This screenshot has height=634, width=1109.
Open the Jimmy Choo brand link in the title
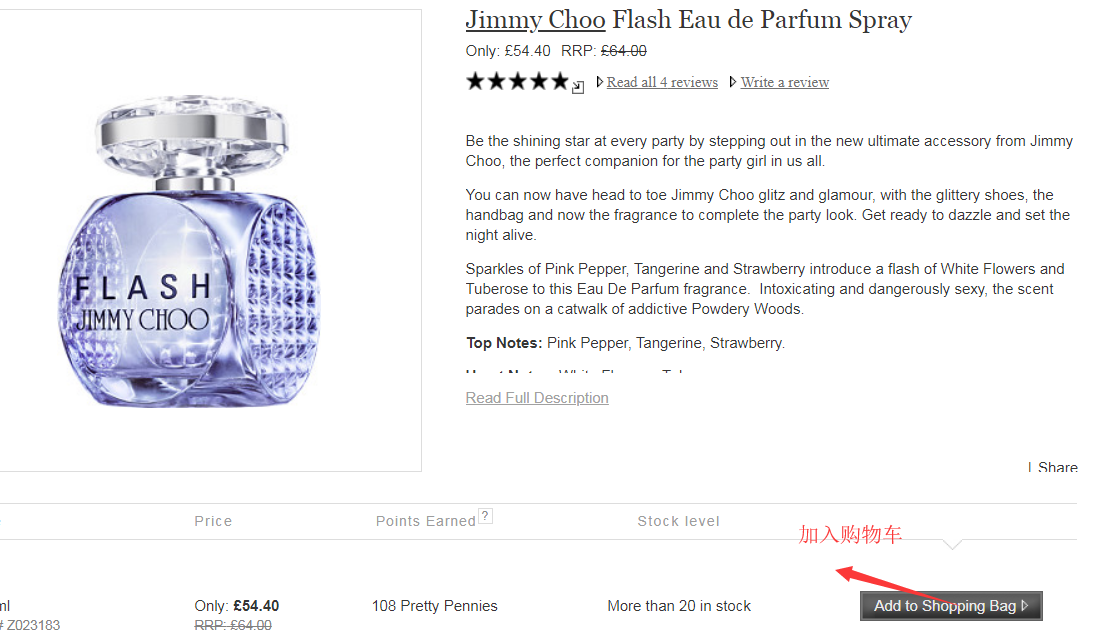pos(535,20)
